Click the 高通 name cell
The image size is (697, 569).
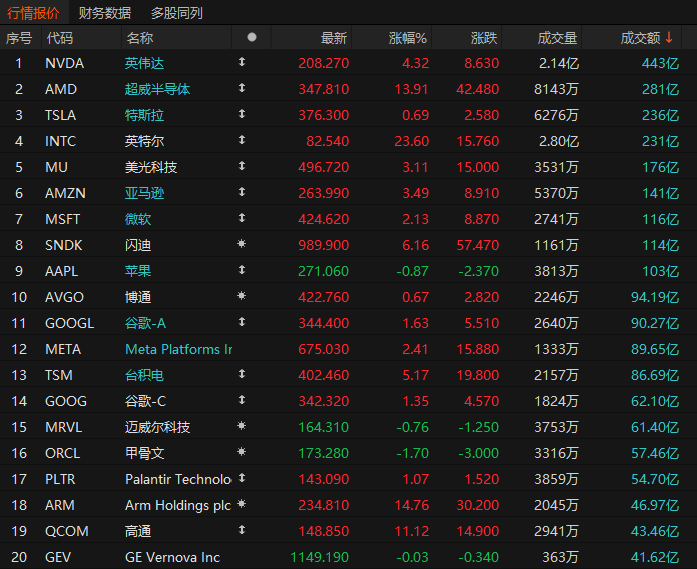(138, 531)
